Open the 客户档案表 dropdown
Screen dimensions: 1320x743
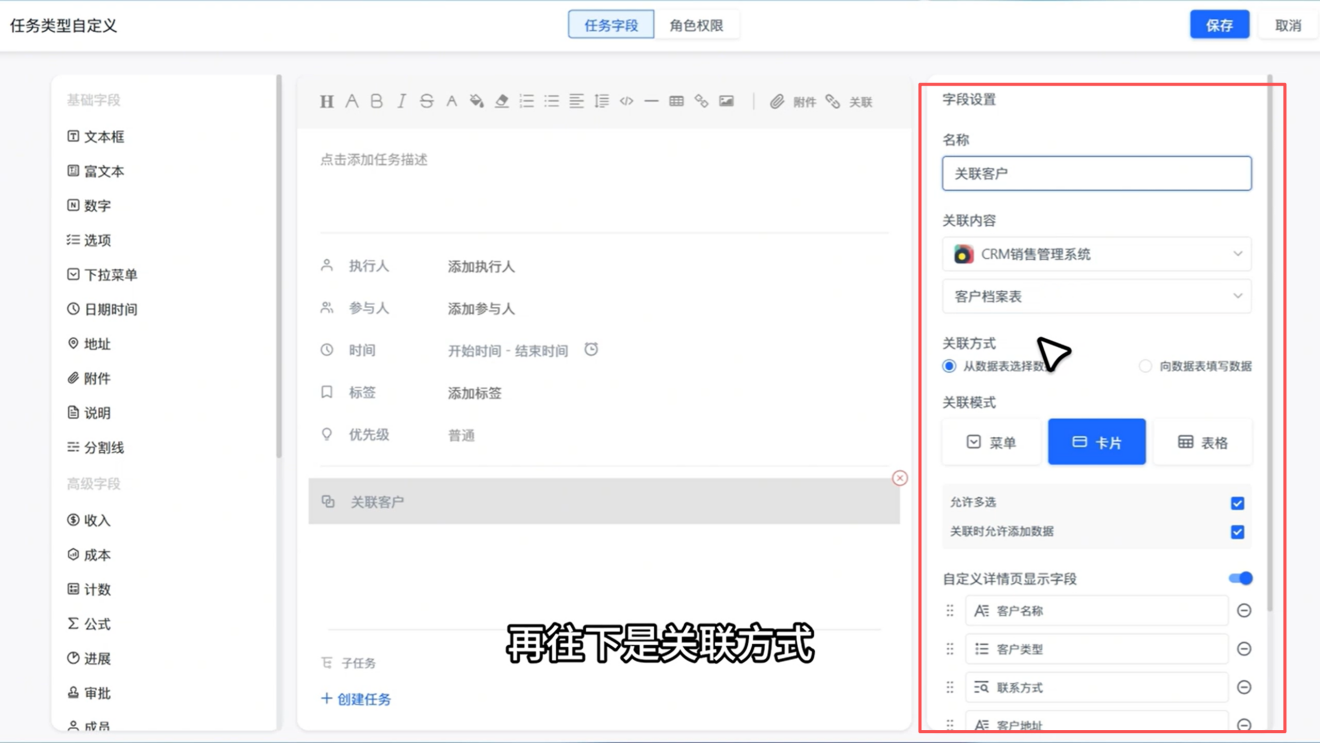[1097, 296]
